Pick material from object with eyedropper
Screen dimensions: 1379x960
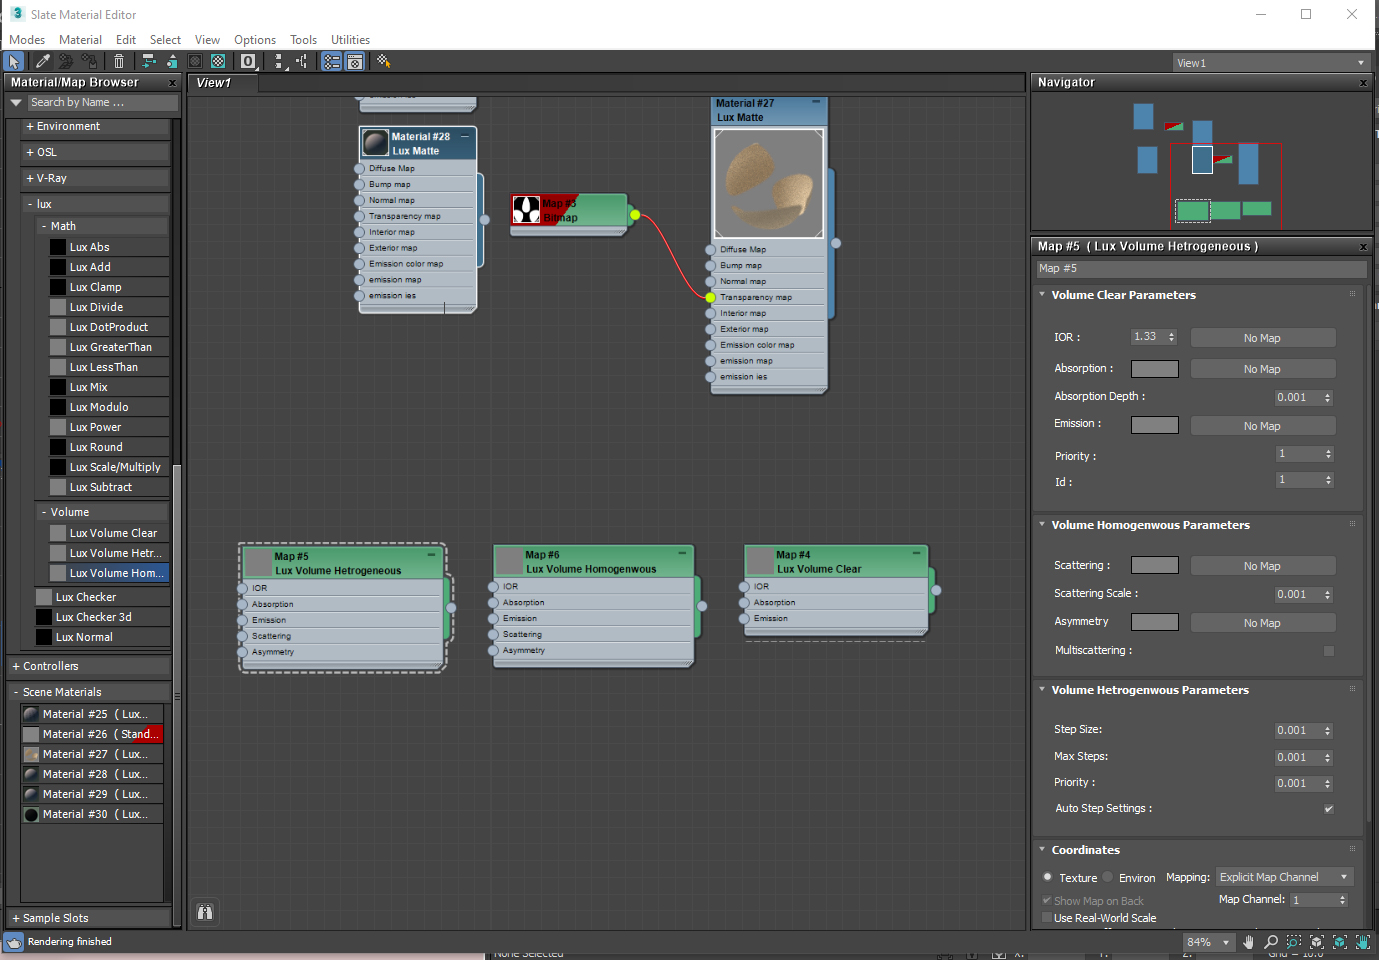43,62
